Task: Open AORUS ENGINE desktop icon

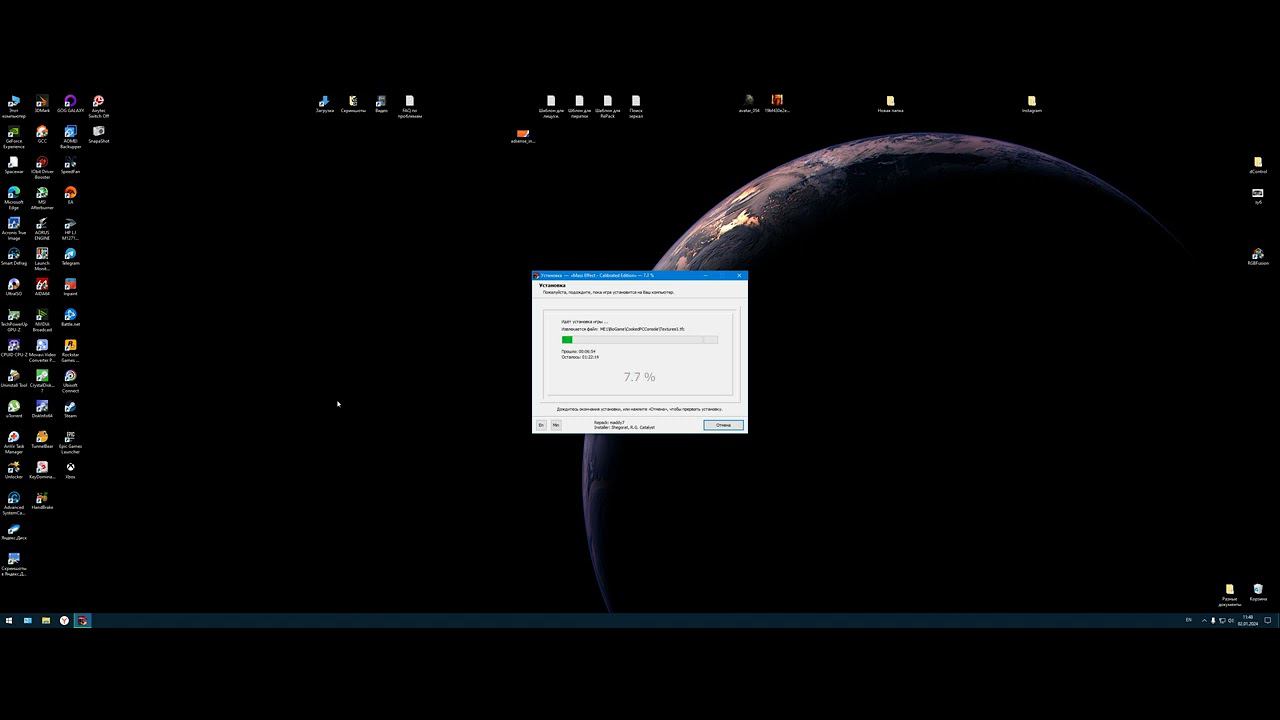Action: [42, 230]
